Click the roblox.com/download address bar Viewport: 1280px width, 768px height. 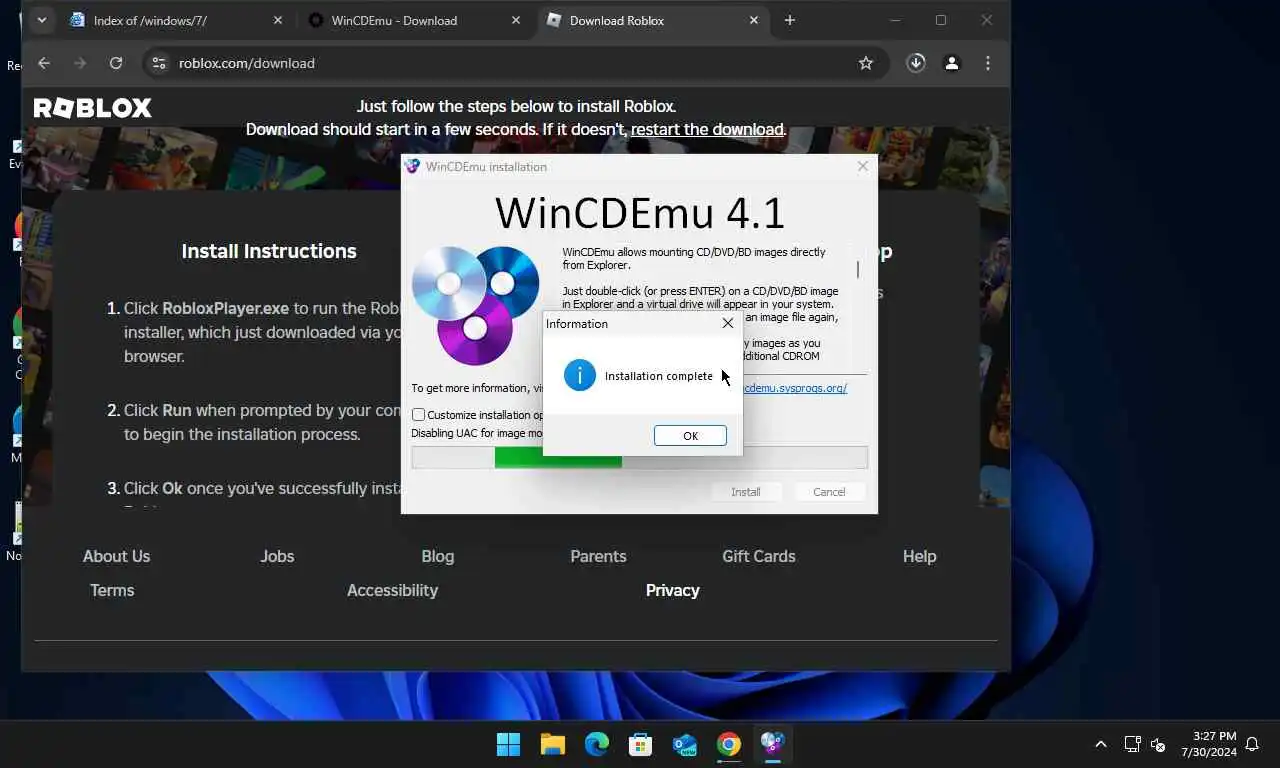pos(514,63)
